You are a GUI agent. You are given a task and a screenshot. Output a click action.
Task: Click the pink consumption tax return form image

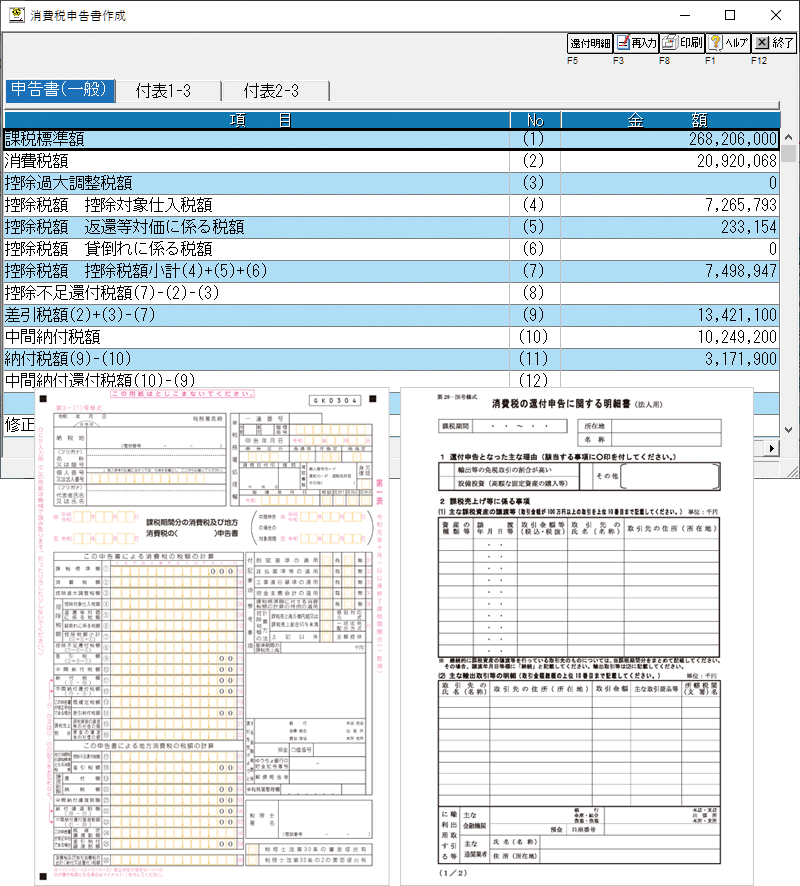pyautogui.click(x=210, y=640)
